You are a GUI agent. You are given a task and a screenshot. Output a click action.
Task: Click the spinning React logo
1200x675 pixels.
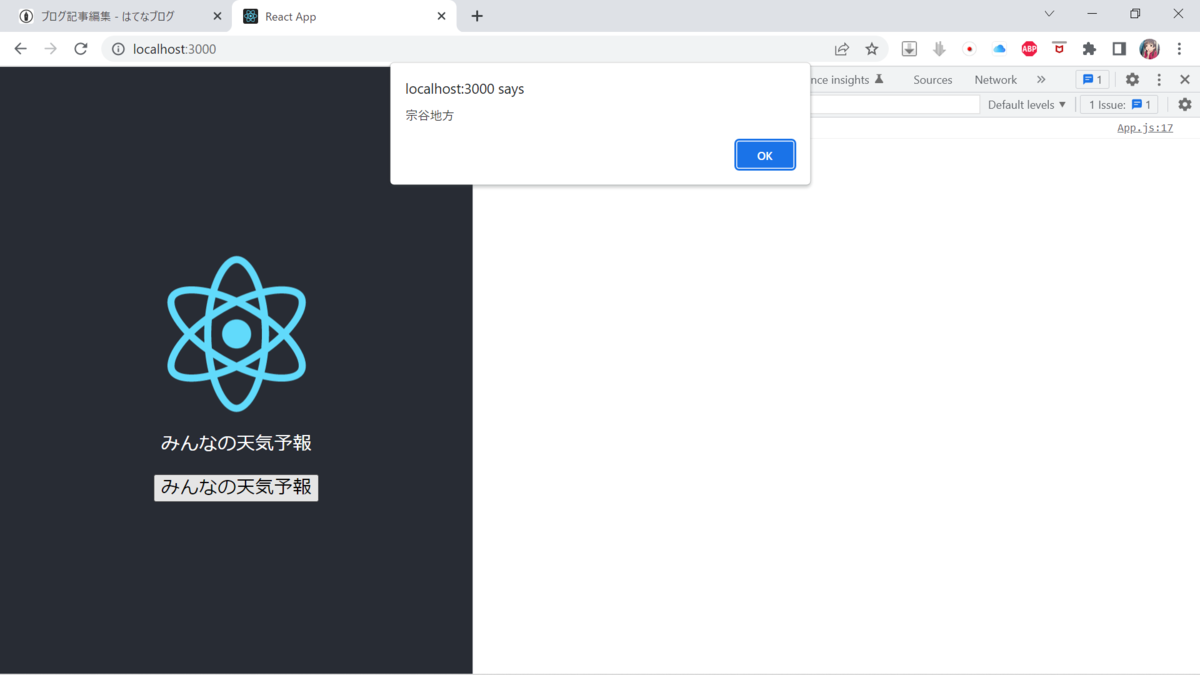[x=236, y=334]
